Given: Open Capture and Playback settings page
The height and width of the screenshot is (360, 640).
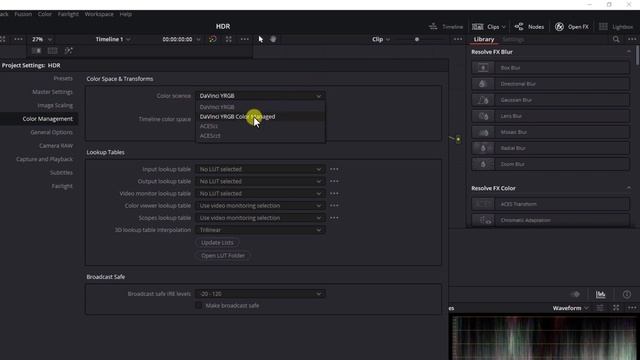Looking at the screenshot, I should (44, 159).
